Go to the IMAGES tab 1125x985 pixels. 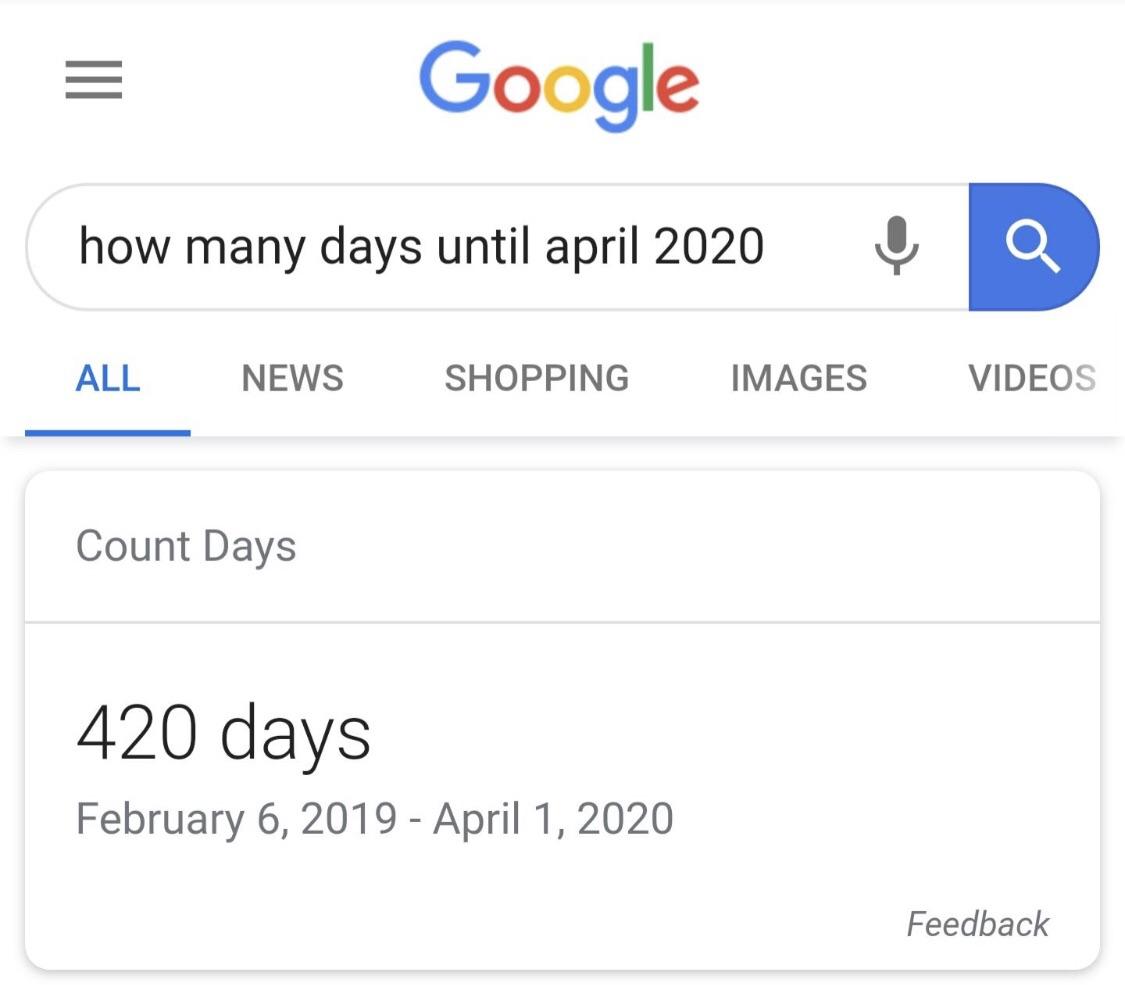(799, 378)
